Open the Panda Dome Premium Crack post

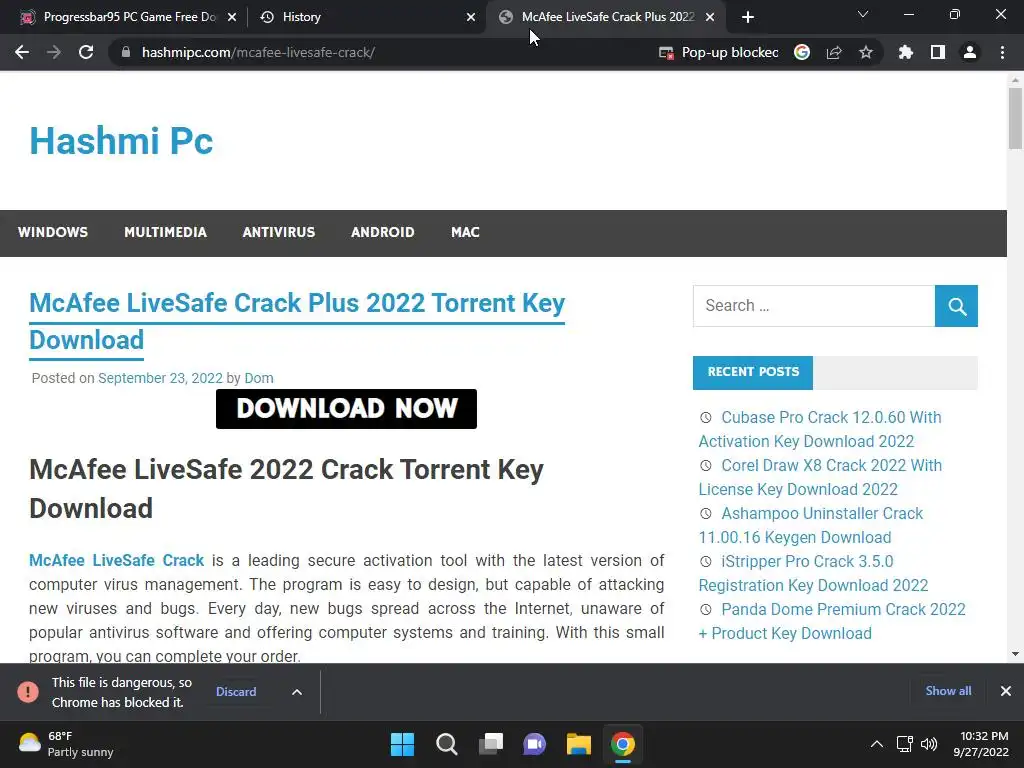(x=832, y=621)
